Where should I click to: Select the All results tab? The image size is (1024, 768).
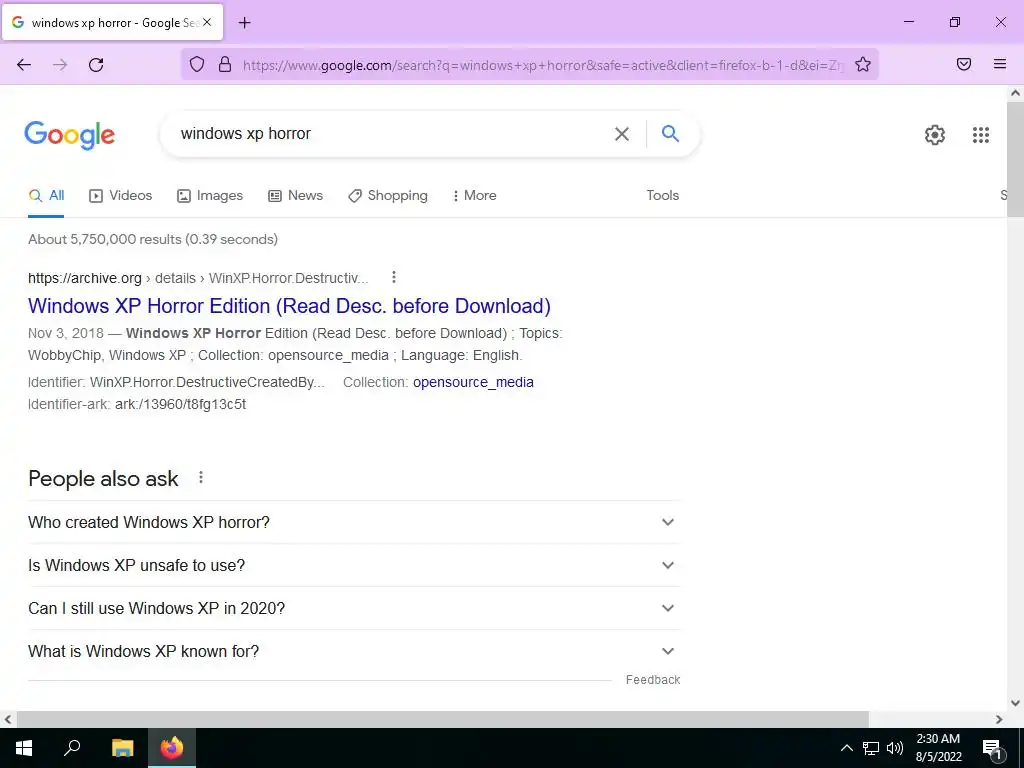click(46, 195)
